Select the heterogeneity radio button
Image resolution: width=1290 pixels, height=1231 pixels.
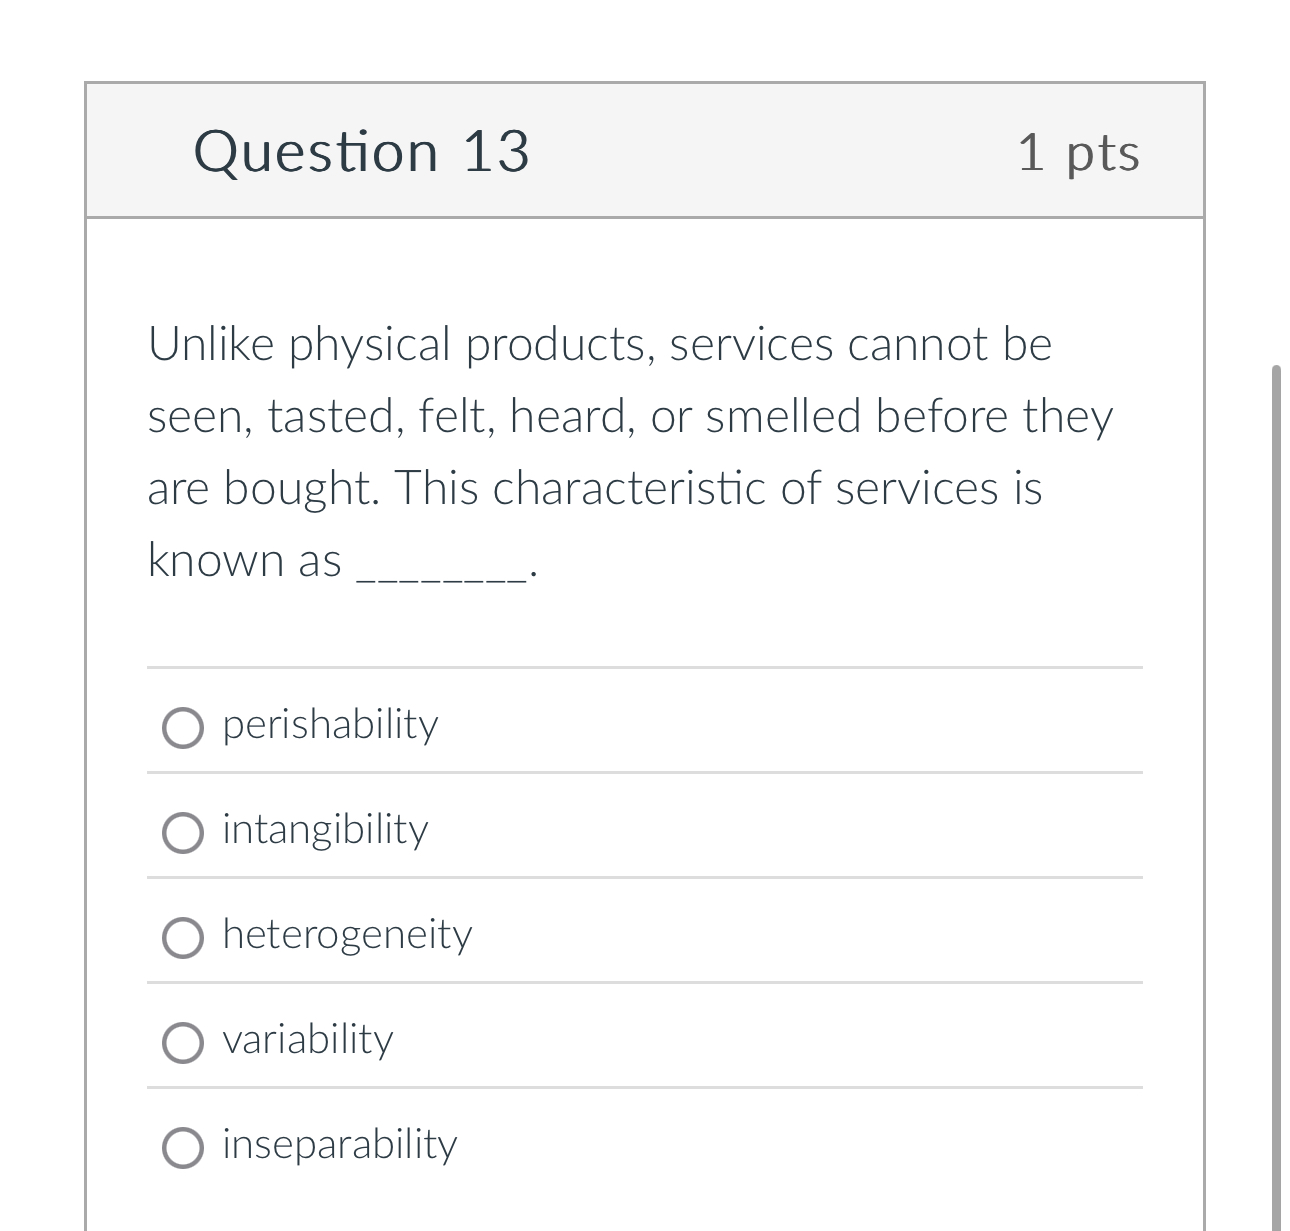pos(182,938)
